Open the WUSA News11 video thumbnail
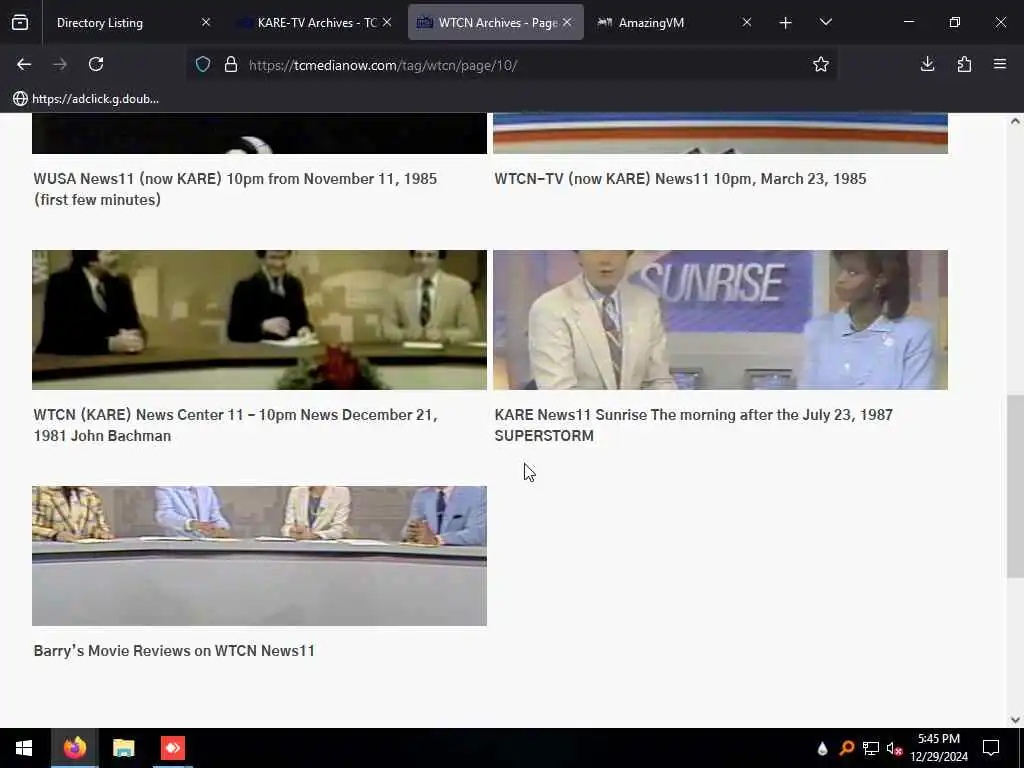This screenshot has width=1024, height=768. point(259,134)
